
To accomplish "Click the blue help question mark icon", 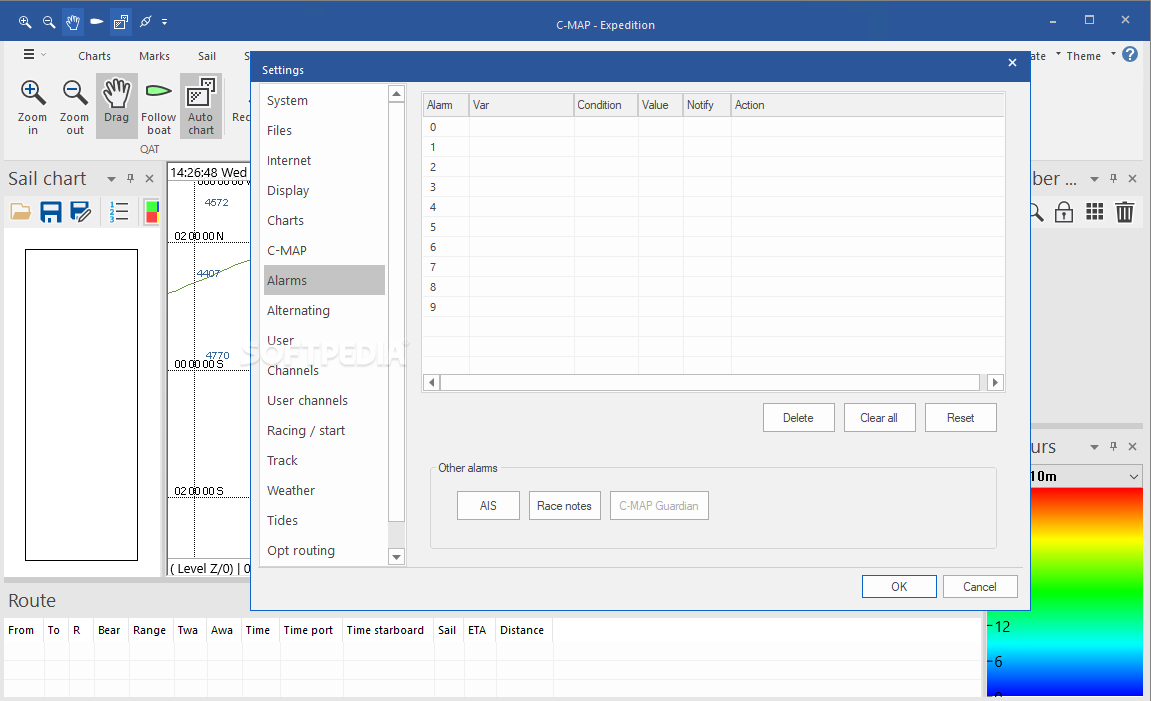I will pos(1130,54).
